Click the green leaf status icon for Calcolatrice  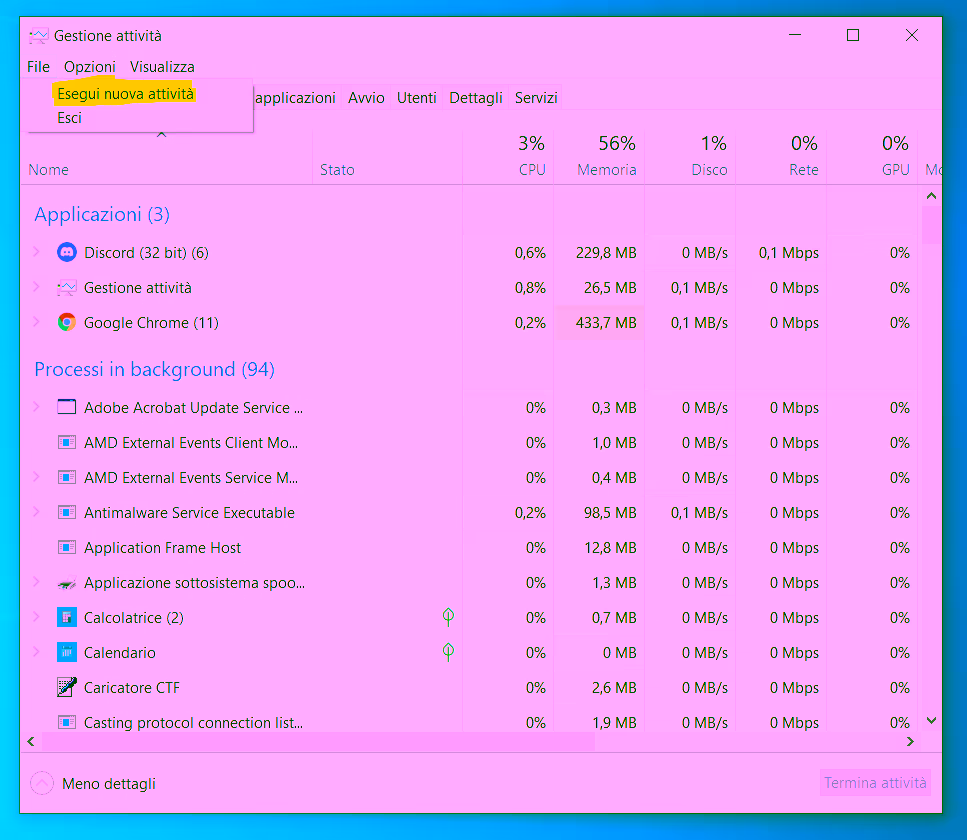point(449,617)
